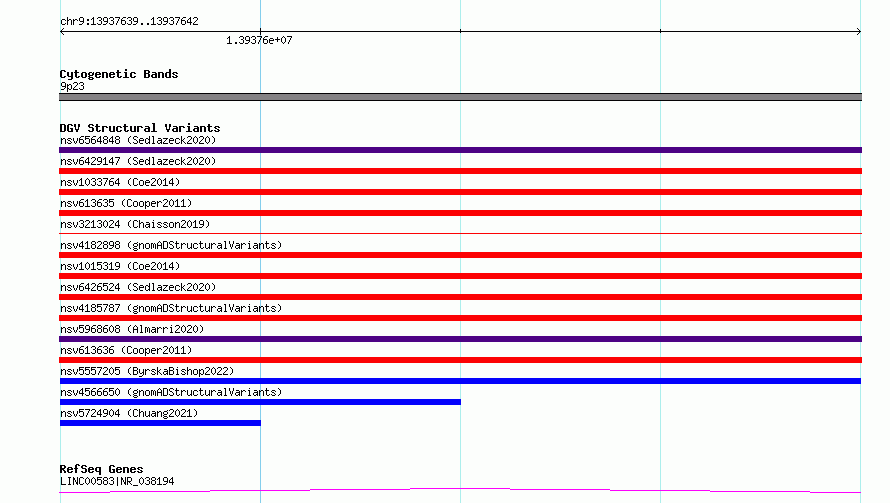Click the short blue bar under nsv5724904
The height and width of the screenshot is (503, 890).
(160, 423)
